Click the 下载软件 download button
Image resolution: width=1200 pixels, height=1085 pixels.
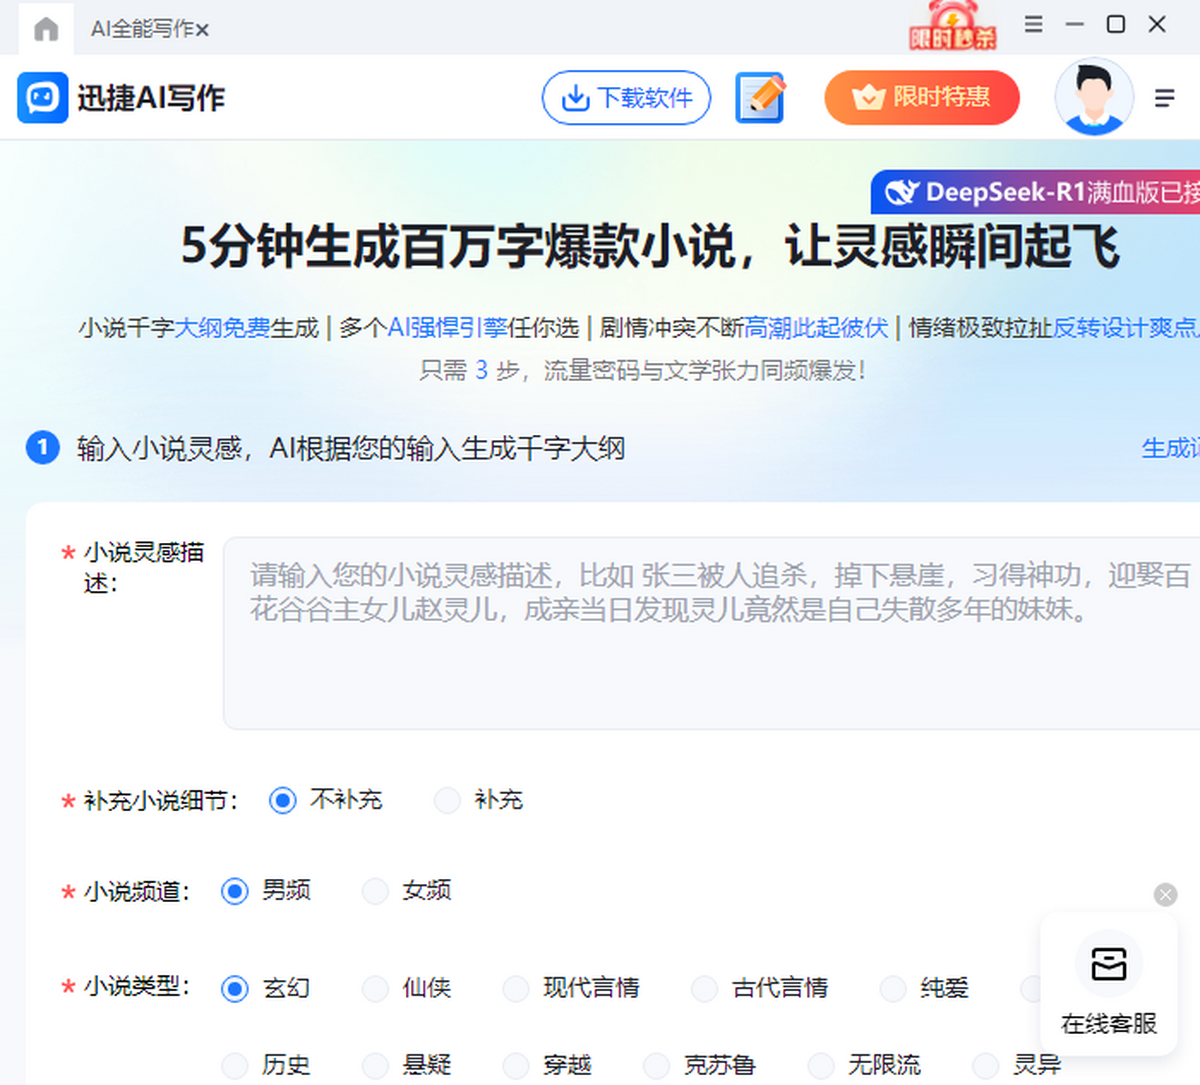point(626,98)
